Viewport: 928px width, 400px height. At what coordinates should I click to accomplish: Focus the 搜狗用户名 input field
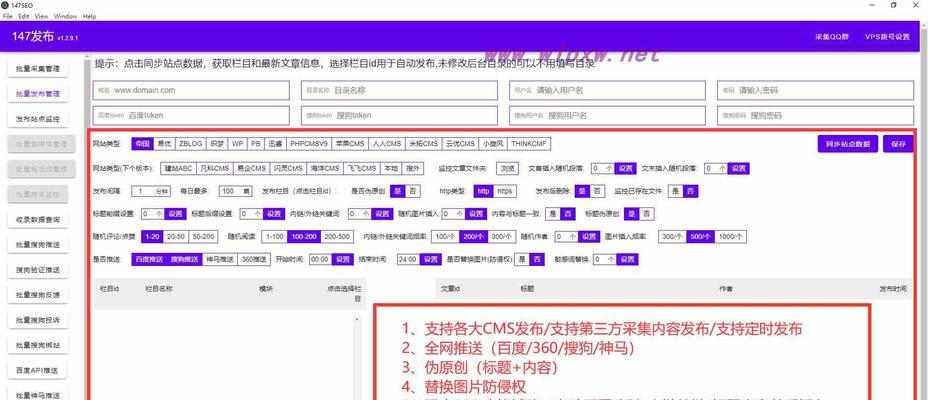(607, 115)
